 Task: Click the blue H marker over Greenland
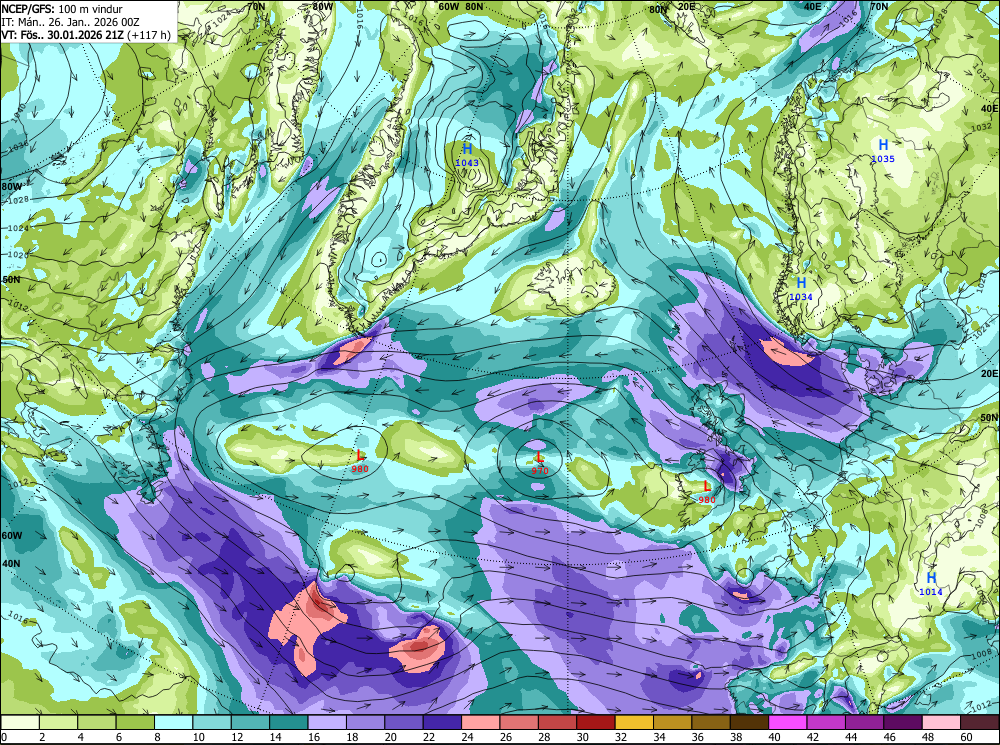coord(467,149)
